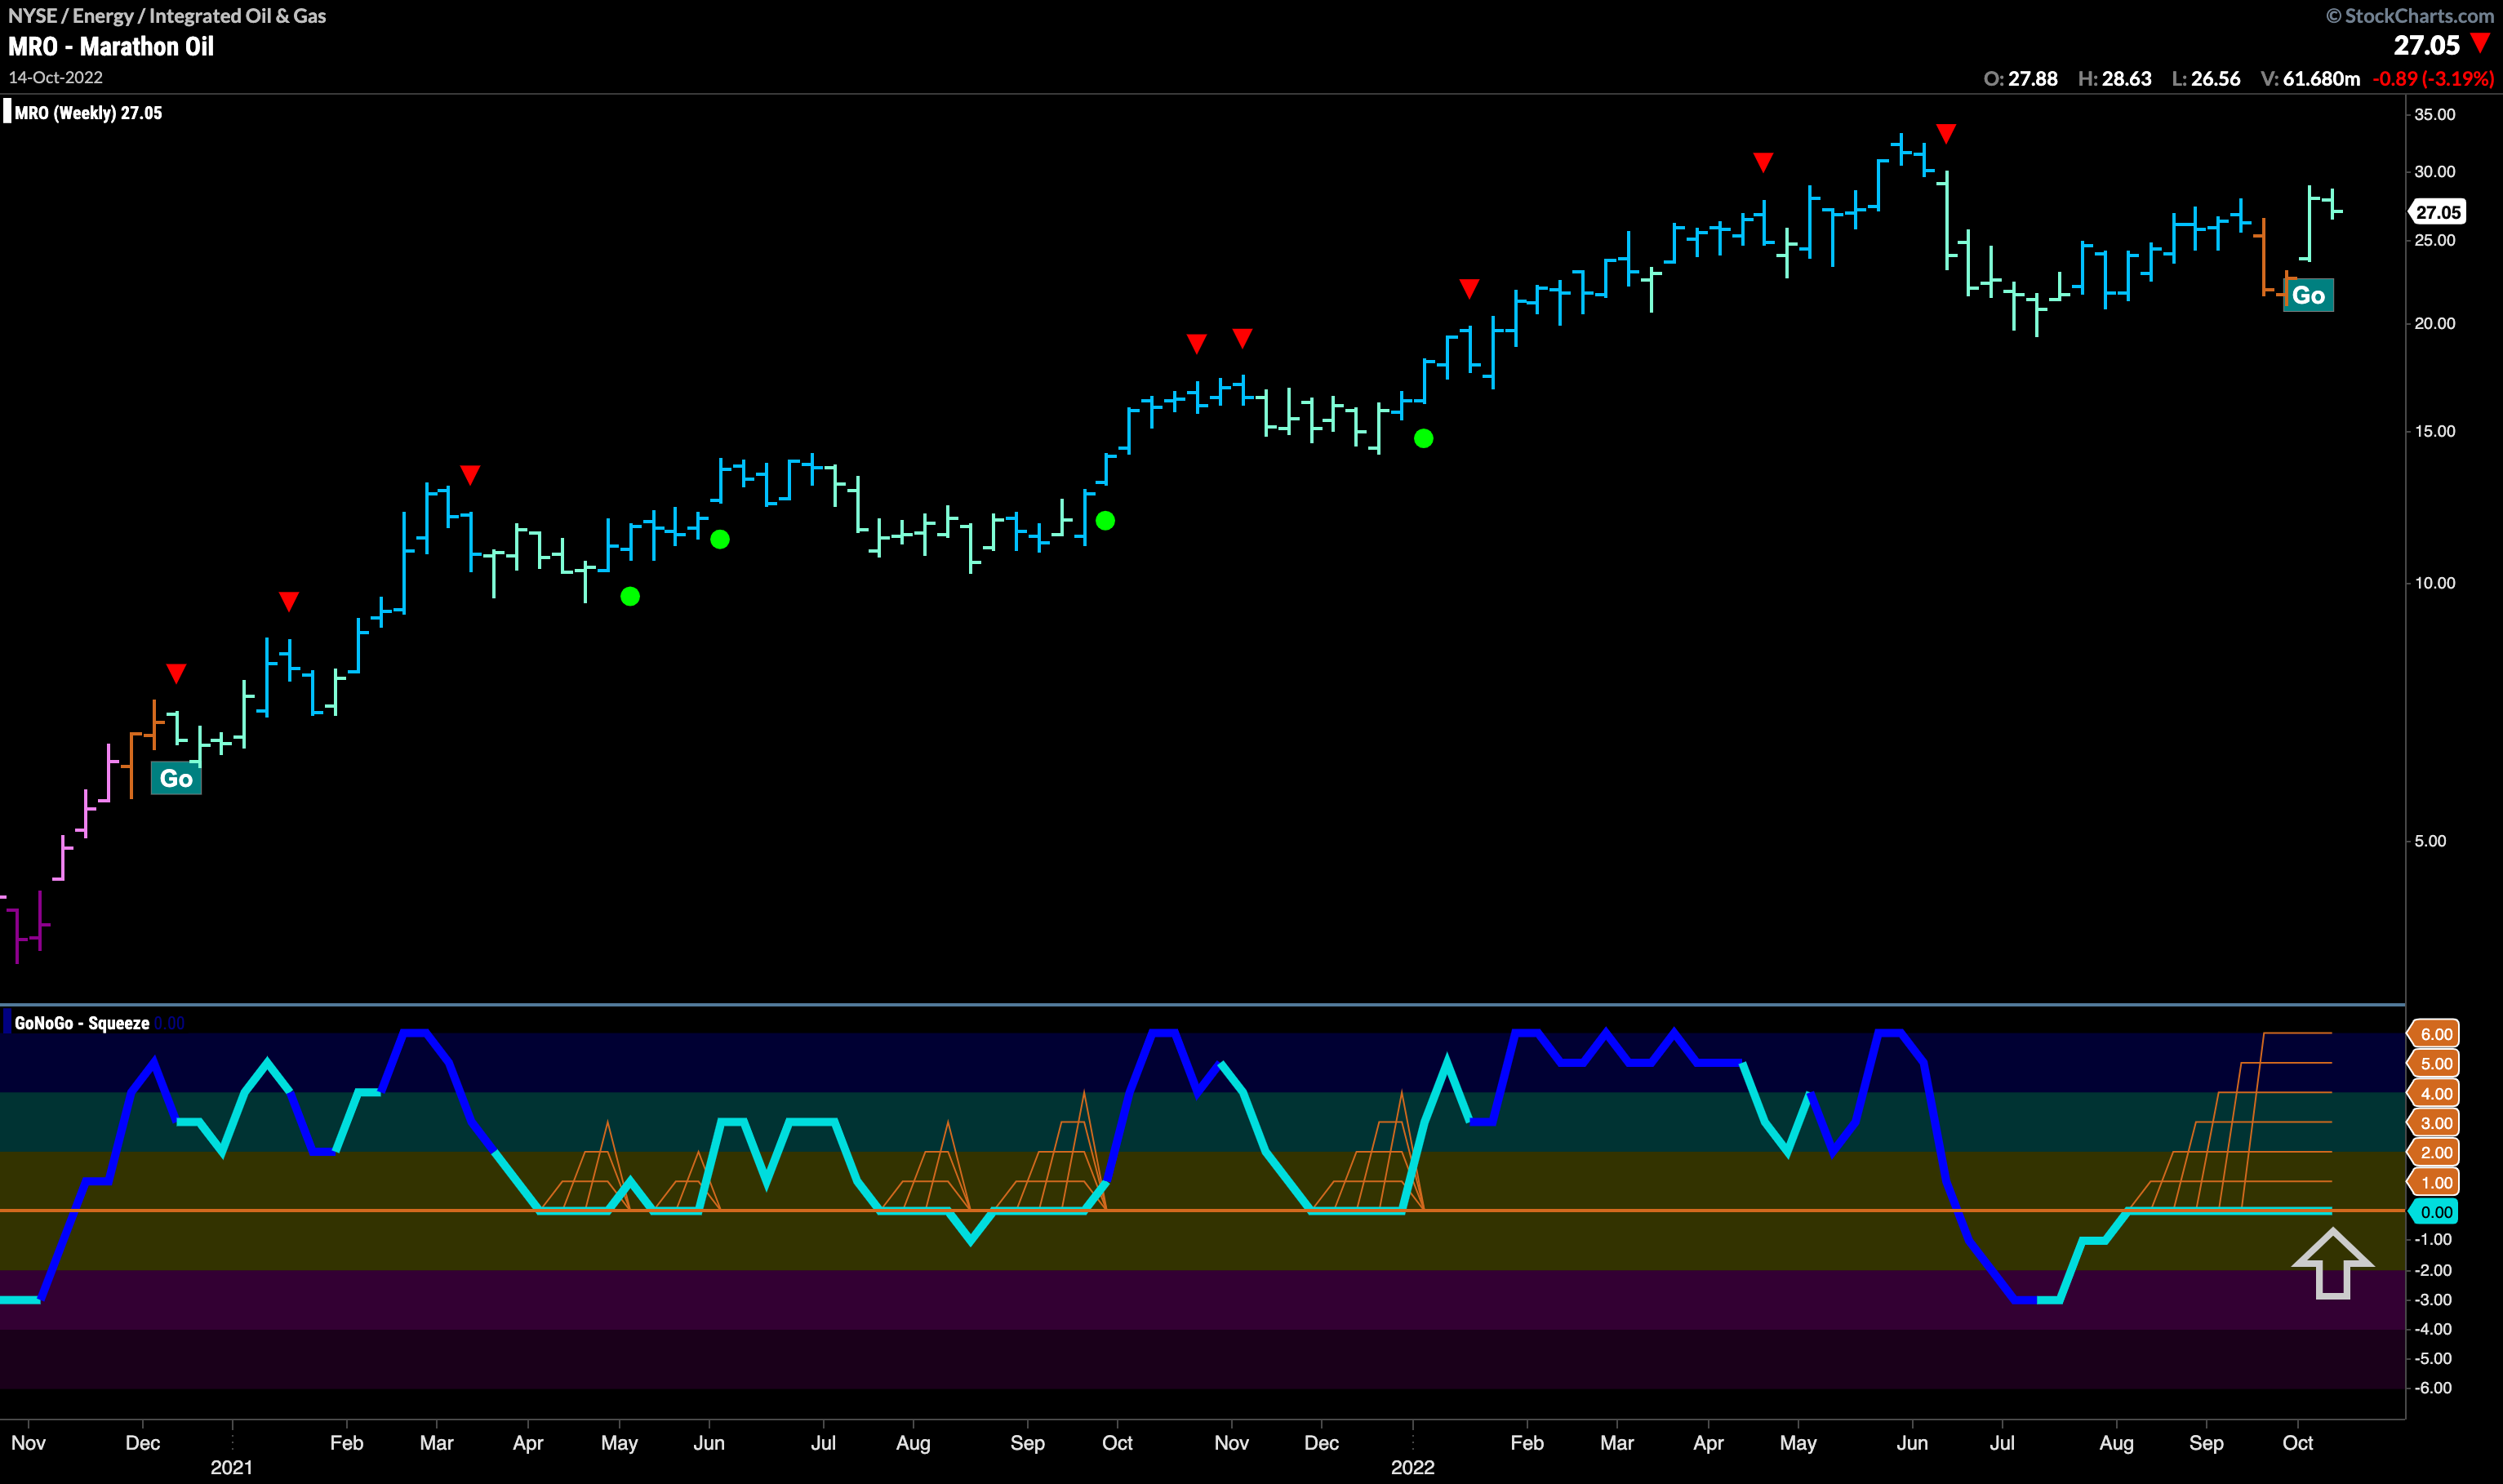The image size is (2503, 1484).
Task: Click the red triangle marker near late April 2022
Action: [1763, 162]
